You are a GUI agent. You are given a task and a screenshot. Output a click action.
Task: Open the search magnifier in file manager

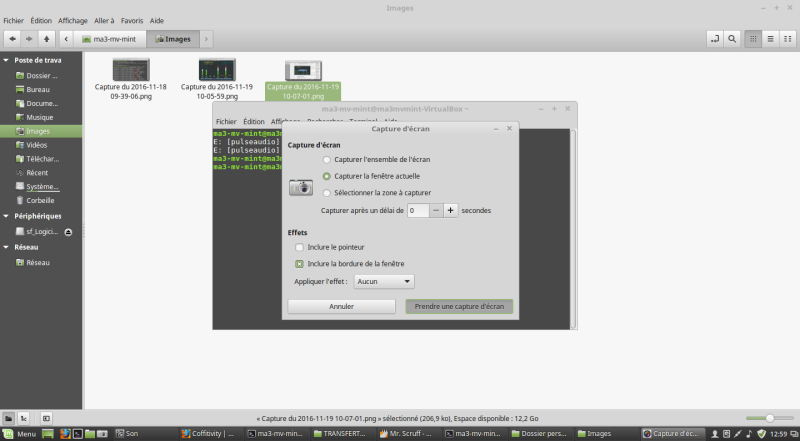pos(732,39)
